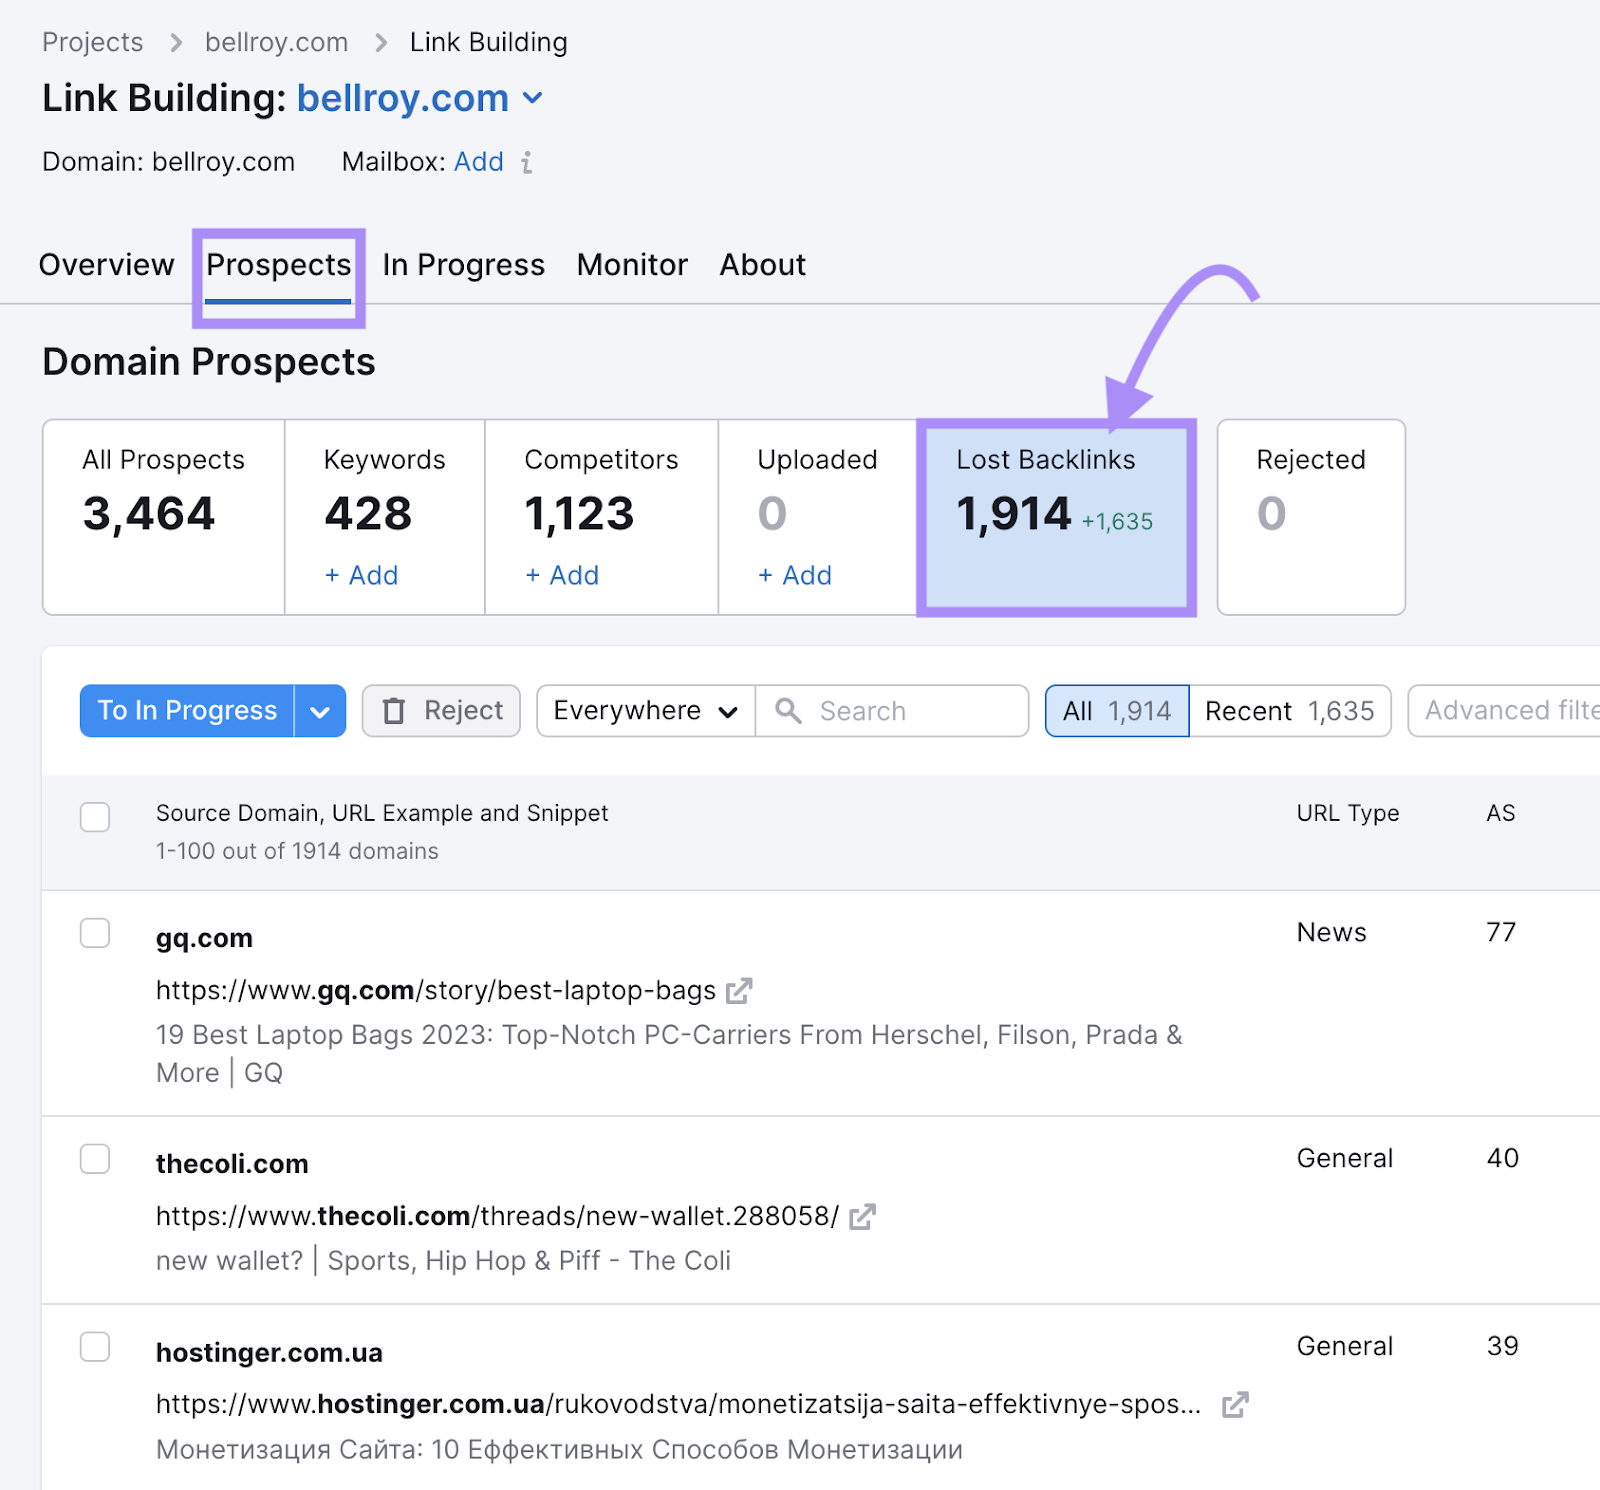
Task: Click General URL type for thecoli.com
Action: [x=1345, y=1159]
